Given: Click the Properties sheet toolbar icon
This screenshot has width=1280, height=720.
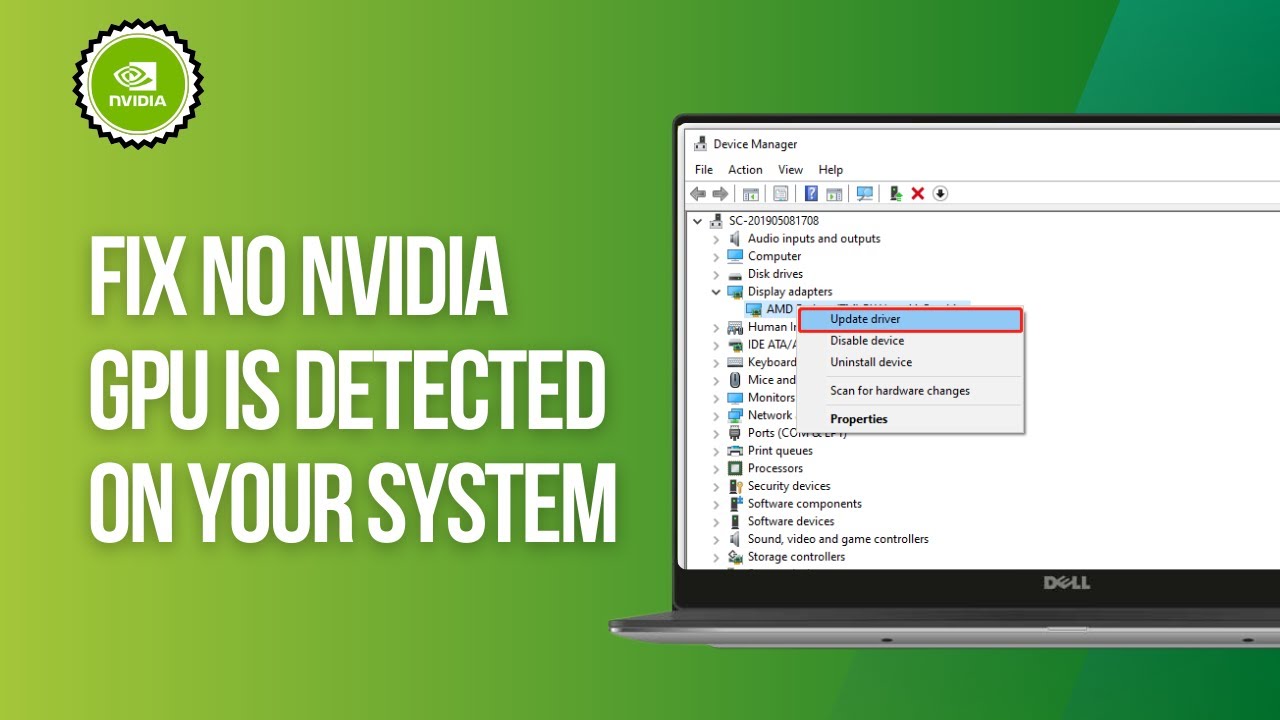Looking at the screenshot, I should (x=781, y=194).
